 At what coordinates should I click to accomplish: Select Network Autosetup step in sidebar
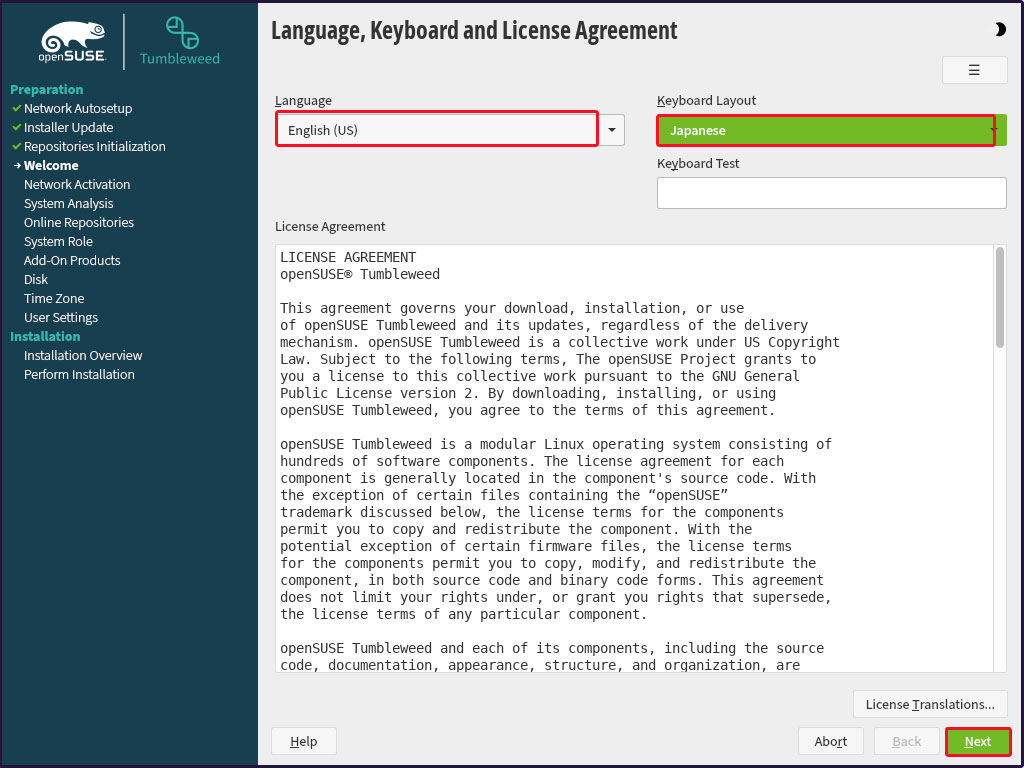coord(78,108)
